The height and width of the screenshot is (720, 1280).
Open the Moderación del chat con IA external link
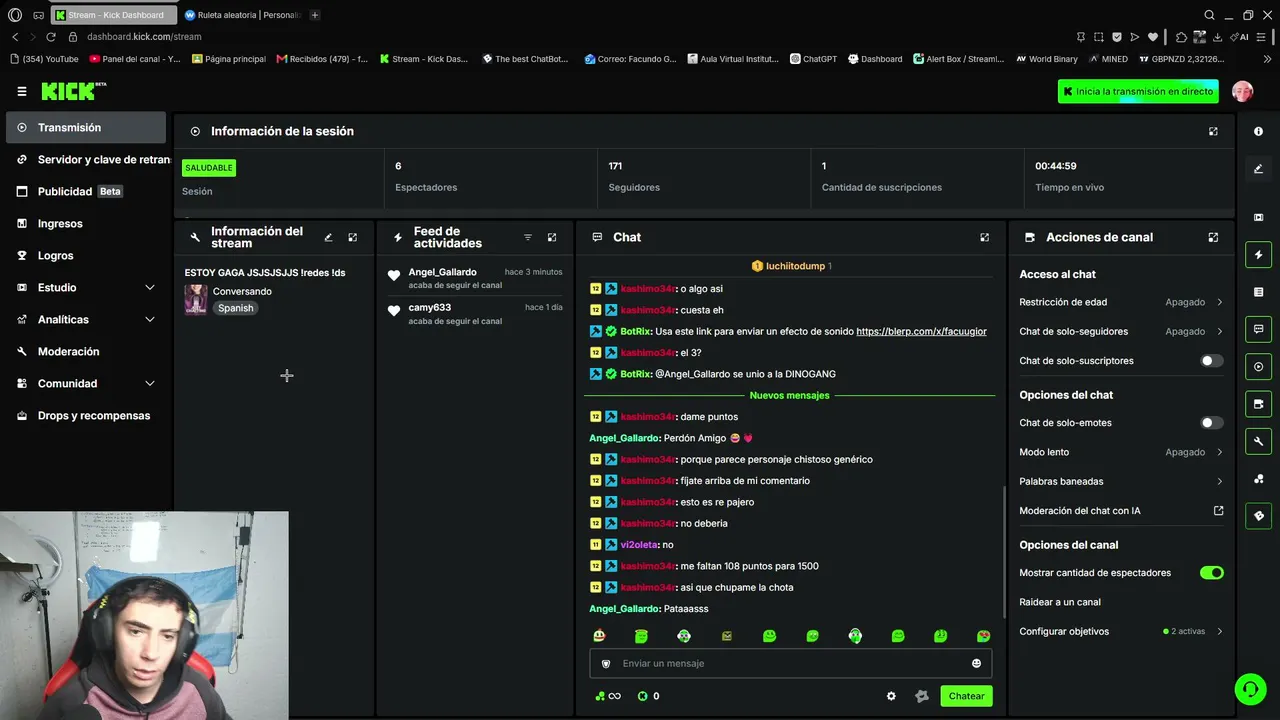click(x=1218, y=511)
